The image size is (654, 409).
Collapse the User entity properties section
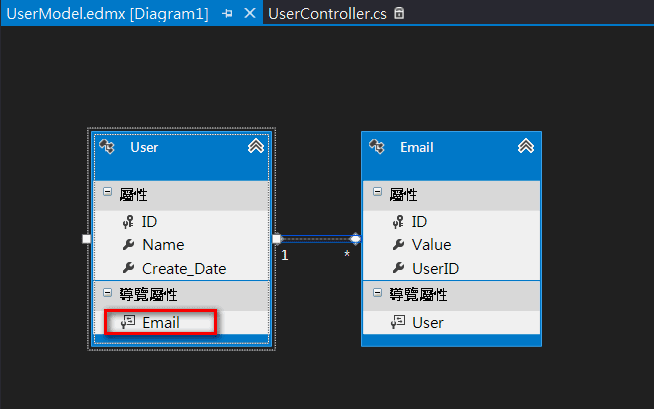tap(107, 193)
